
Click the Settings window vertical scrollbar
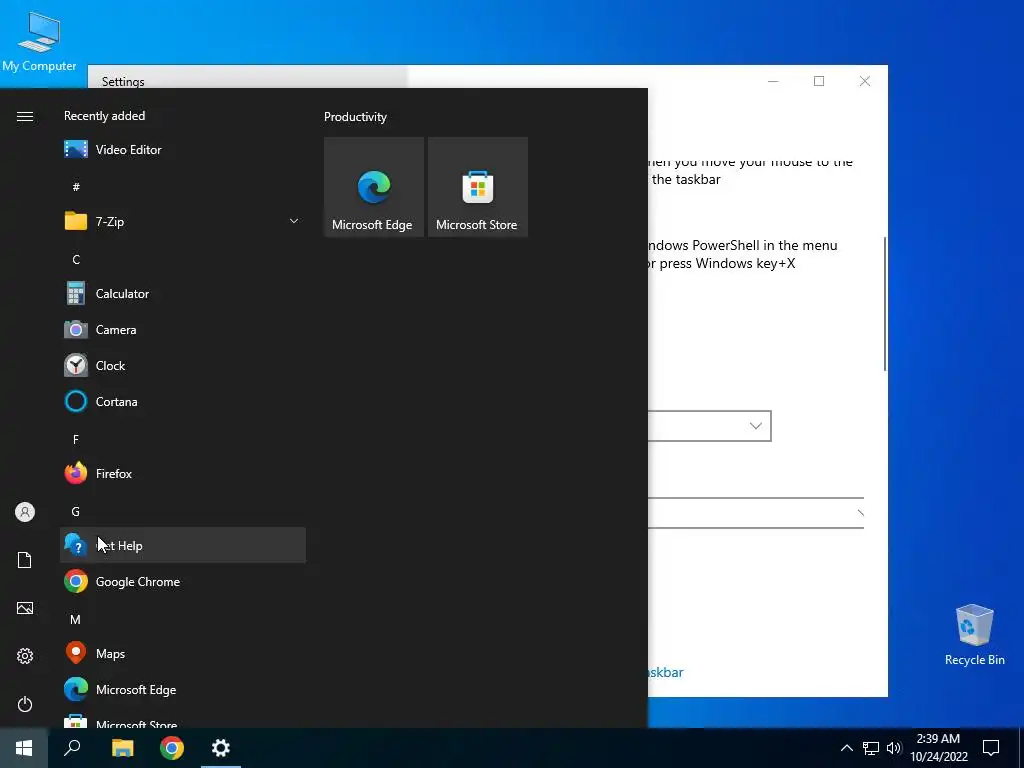[885, 304]
